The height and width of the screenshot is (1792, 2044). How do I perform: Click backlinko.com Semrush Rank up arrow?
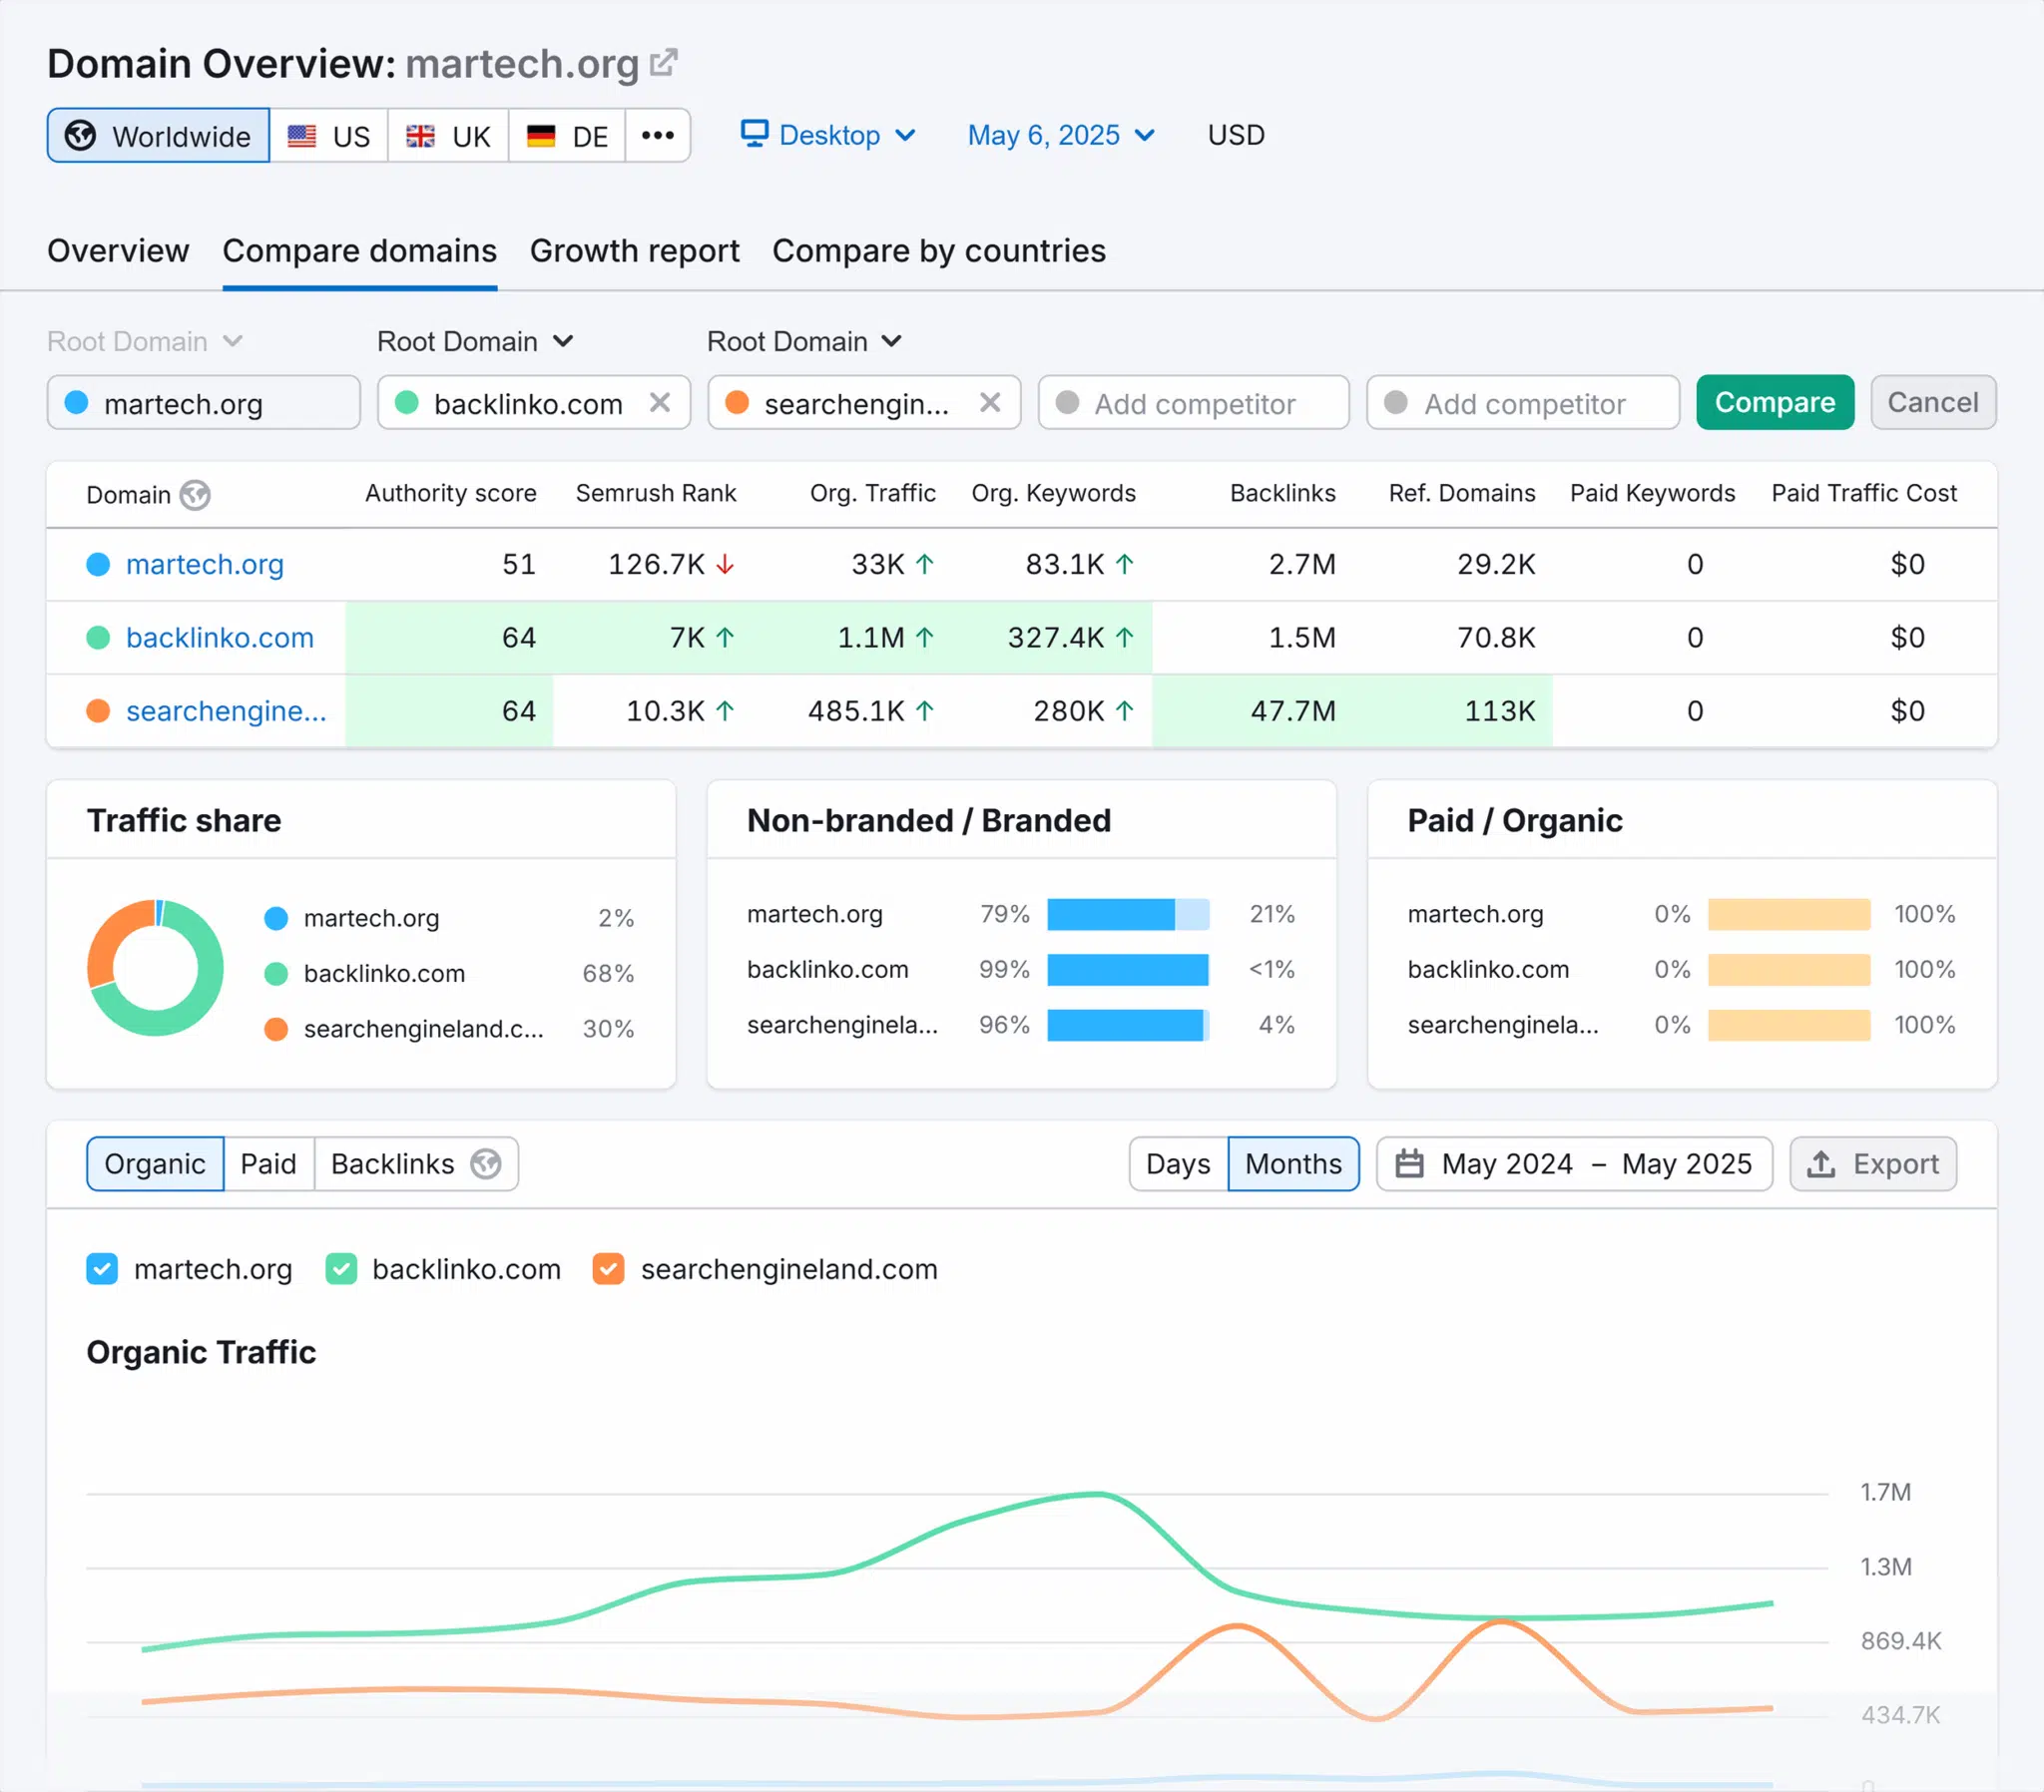coord(725,638)
